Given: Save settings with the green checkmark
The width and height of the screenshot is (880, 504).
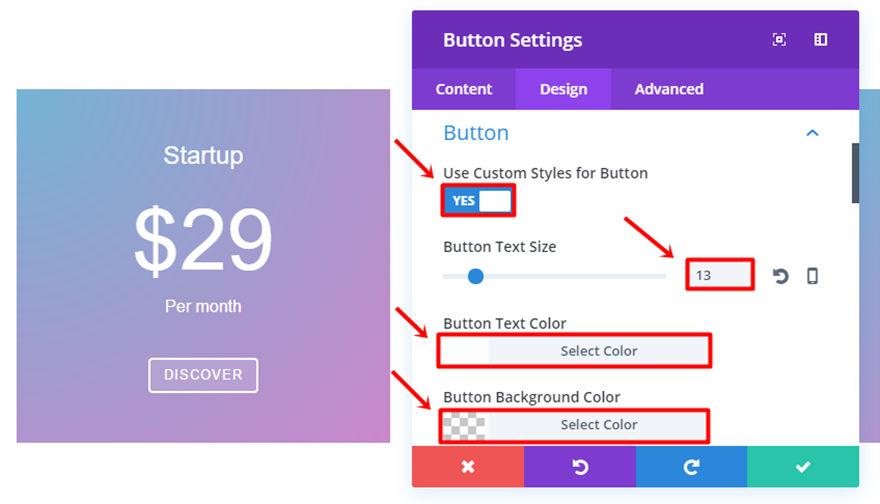Looking at the screenshot, I should coord(802,467).
